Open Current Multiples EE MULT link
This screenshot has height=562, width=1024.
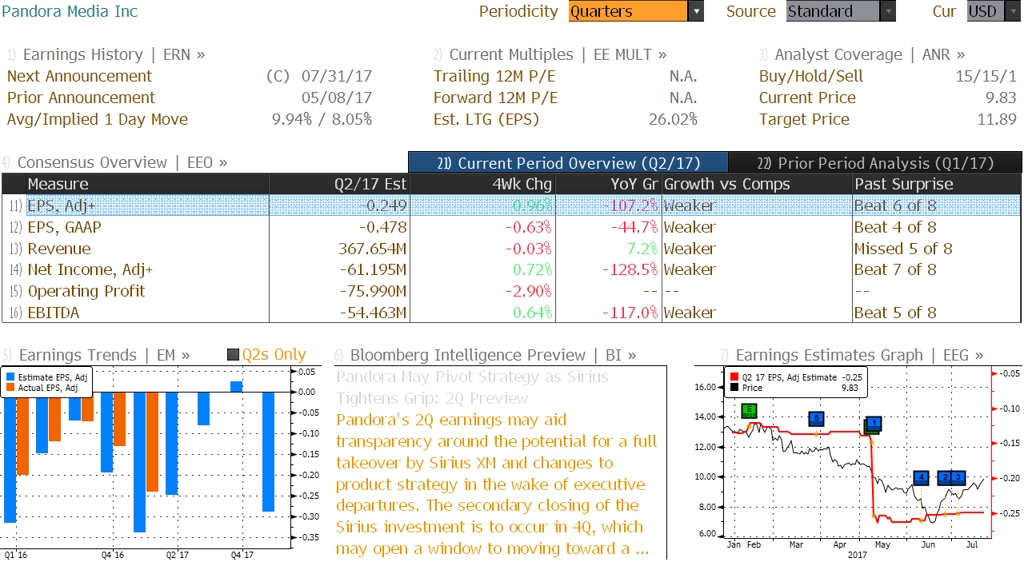[558, 54]
